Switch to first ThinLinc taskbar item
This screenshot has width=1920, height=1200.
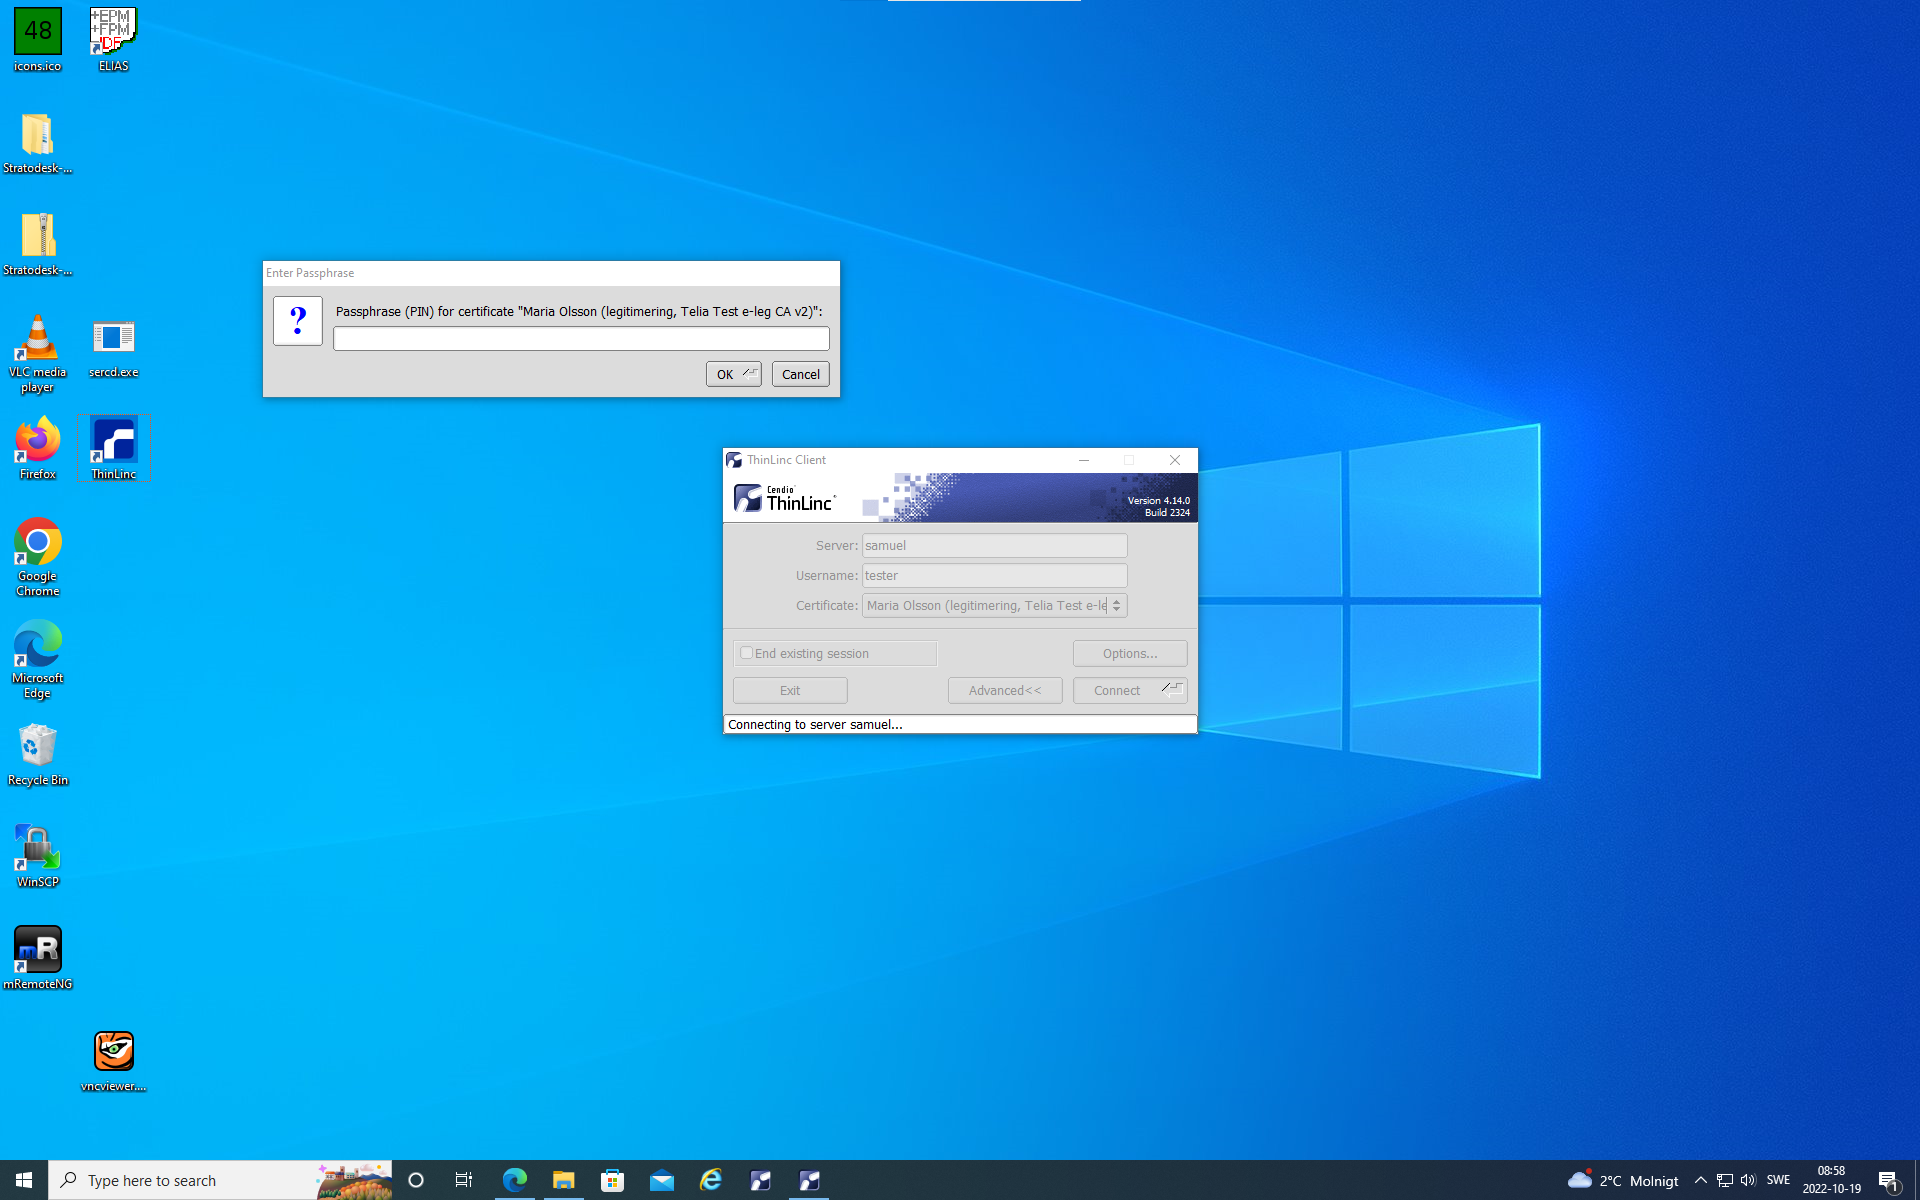coord(760,1180)
